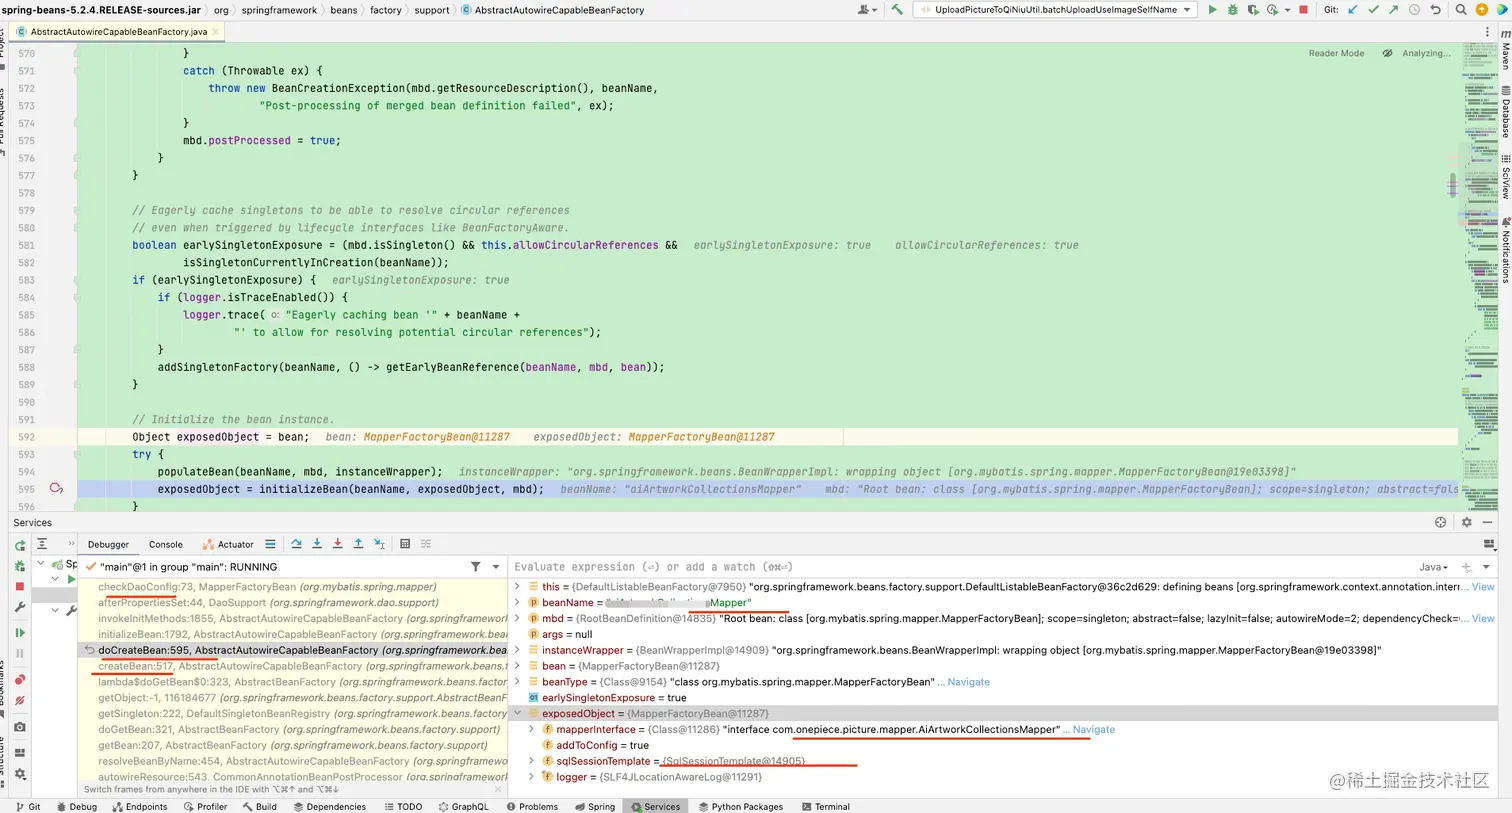Screen dimensions: 1512x813
Task: Open the Endpoints tool window
Action: pyautogui.click(x=140, y=806)
